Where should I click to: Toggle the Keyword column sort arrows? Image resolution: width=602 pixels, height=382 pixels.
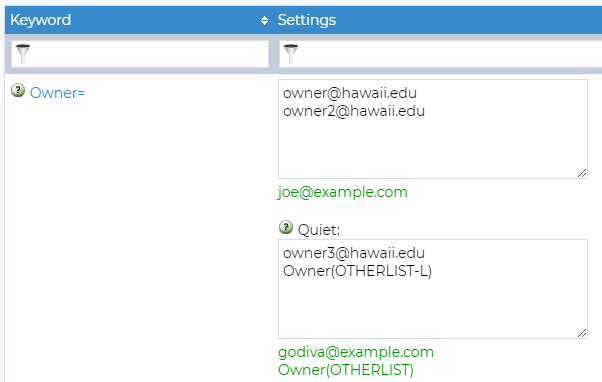tap(264, 20)
